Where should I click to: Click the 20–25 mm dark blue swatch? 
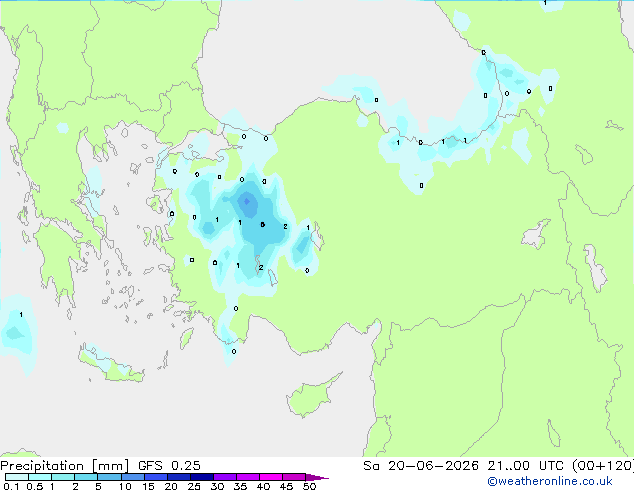(x=178, y=477)
